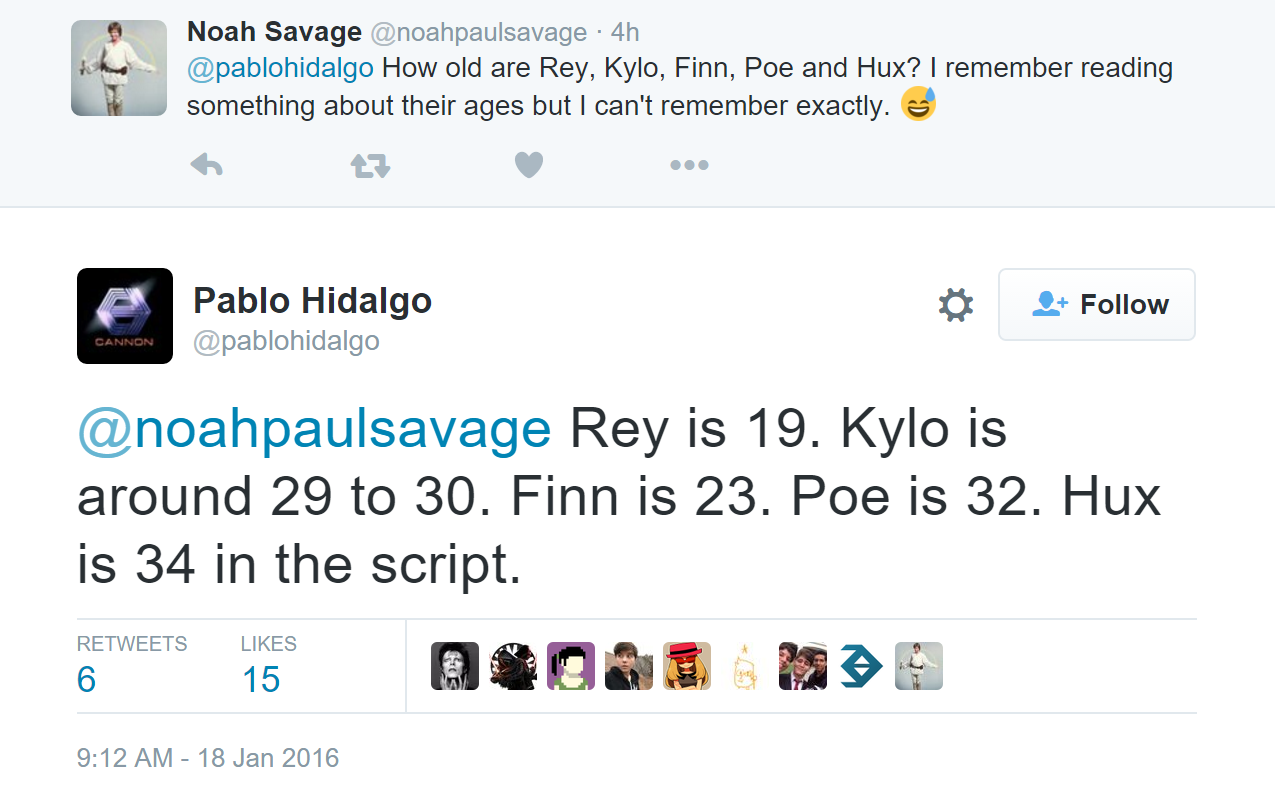Open Pablo Hidalgo's Cannon logo avatar
This screenshot has height=793, width=1275.
[x=125, y=316]
